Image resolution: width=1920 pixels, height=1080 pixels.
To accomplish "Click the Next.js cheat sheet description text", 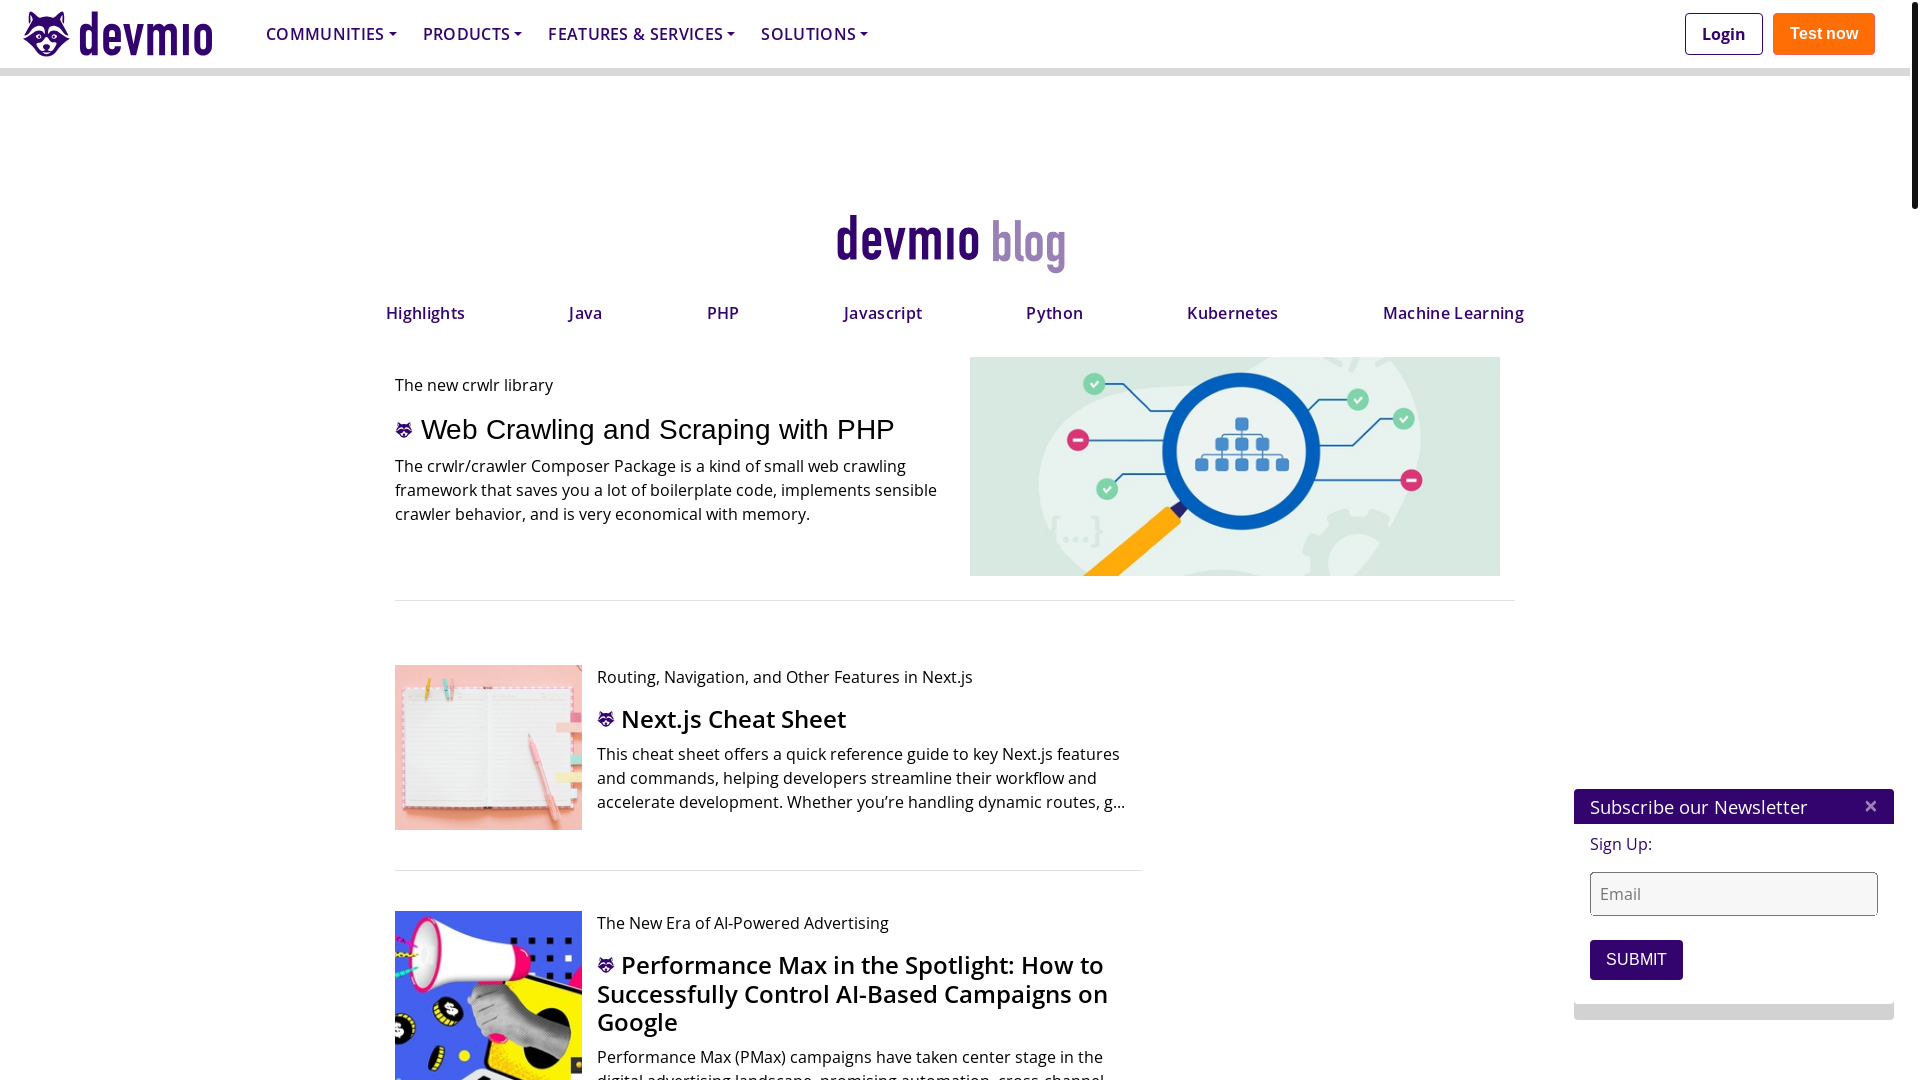I will [860, 778].
